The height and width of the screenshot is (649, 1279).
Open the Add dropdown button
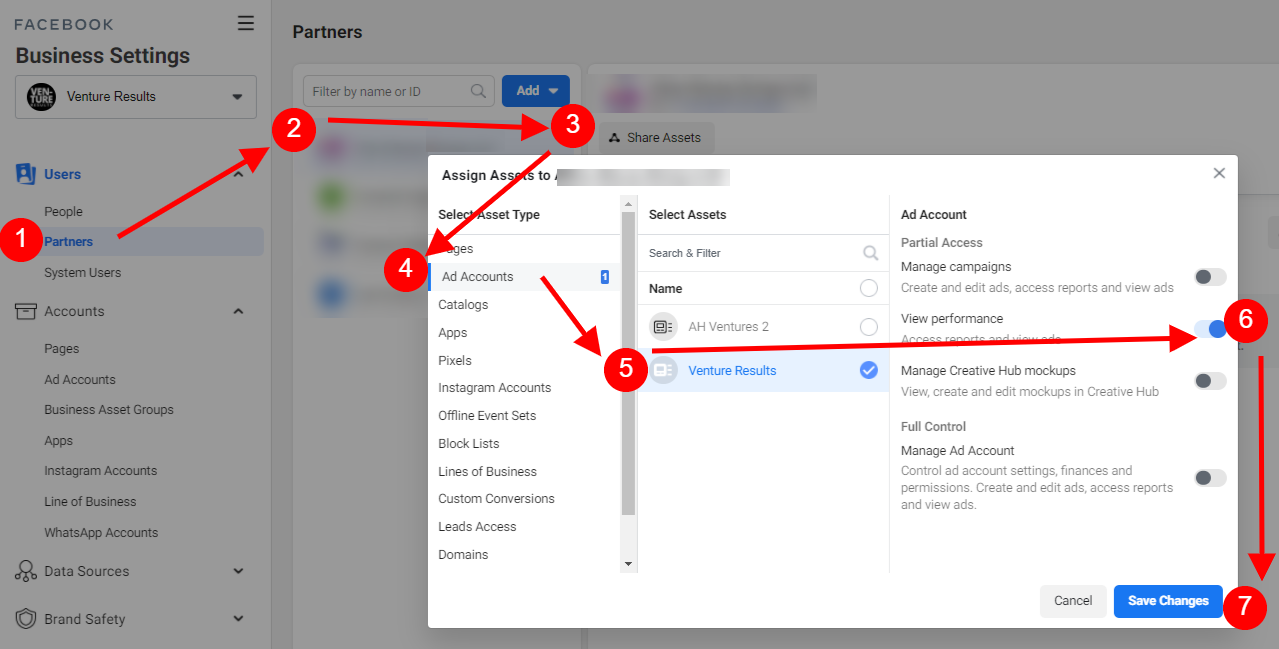click(536, 91)
